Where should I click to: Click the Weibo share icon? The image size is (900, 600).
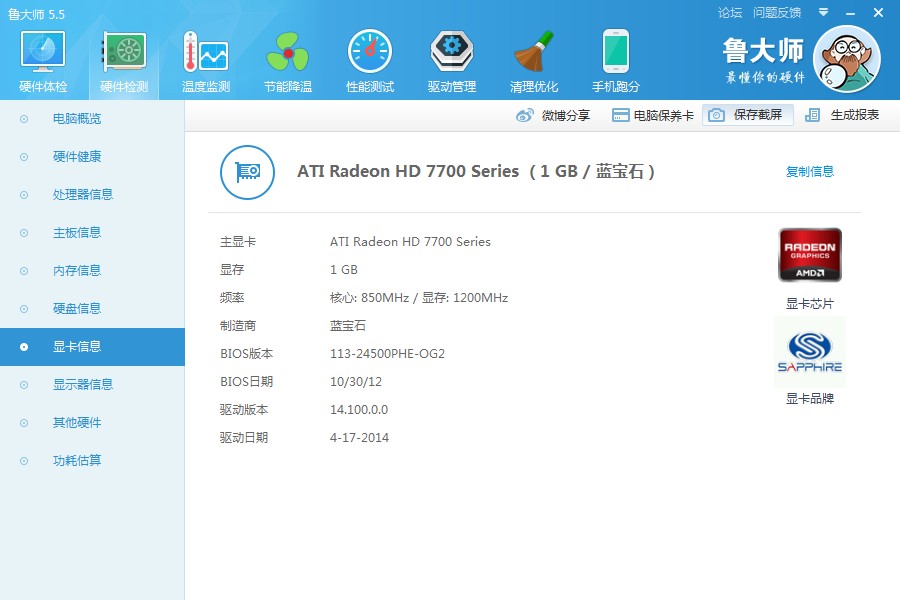[525, 115]
